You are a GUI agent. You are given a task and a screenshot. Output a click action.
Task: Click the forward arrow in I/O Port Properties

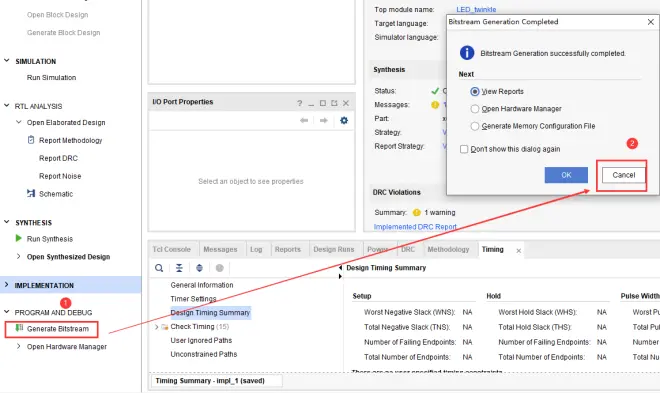click(x=323, y=120)
